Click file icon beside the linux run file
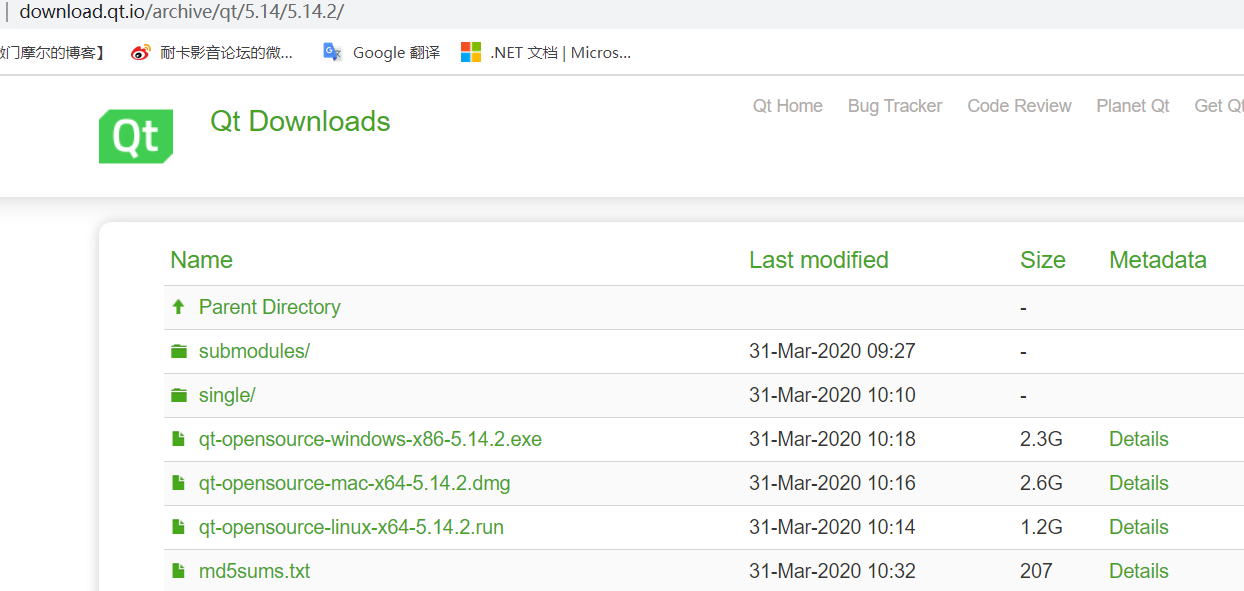 (x=178, y=527)
